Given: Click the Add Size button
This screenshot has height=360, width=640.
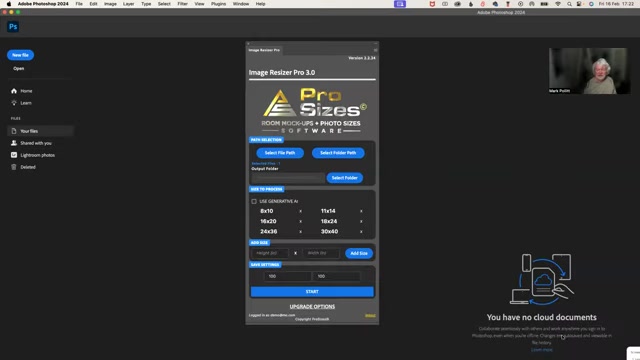Looking at the screenshot, I should pyautogui.click(x=359, y=253).
